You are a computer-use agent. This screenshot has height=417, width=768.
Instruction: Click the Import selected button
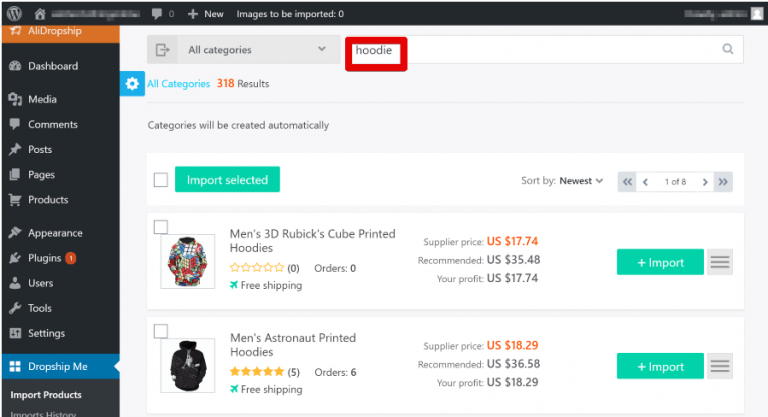[227, 179]
